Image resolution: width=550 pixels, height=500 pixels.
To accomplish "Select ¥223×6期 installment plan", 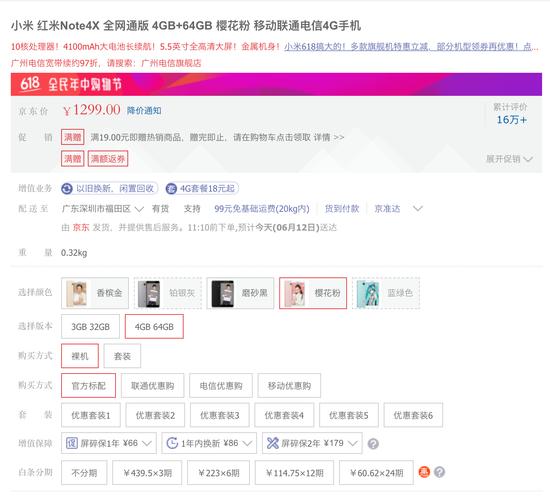I will tap(219, 473).
